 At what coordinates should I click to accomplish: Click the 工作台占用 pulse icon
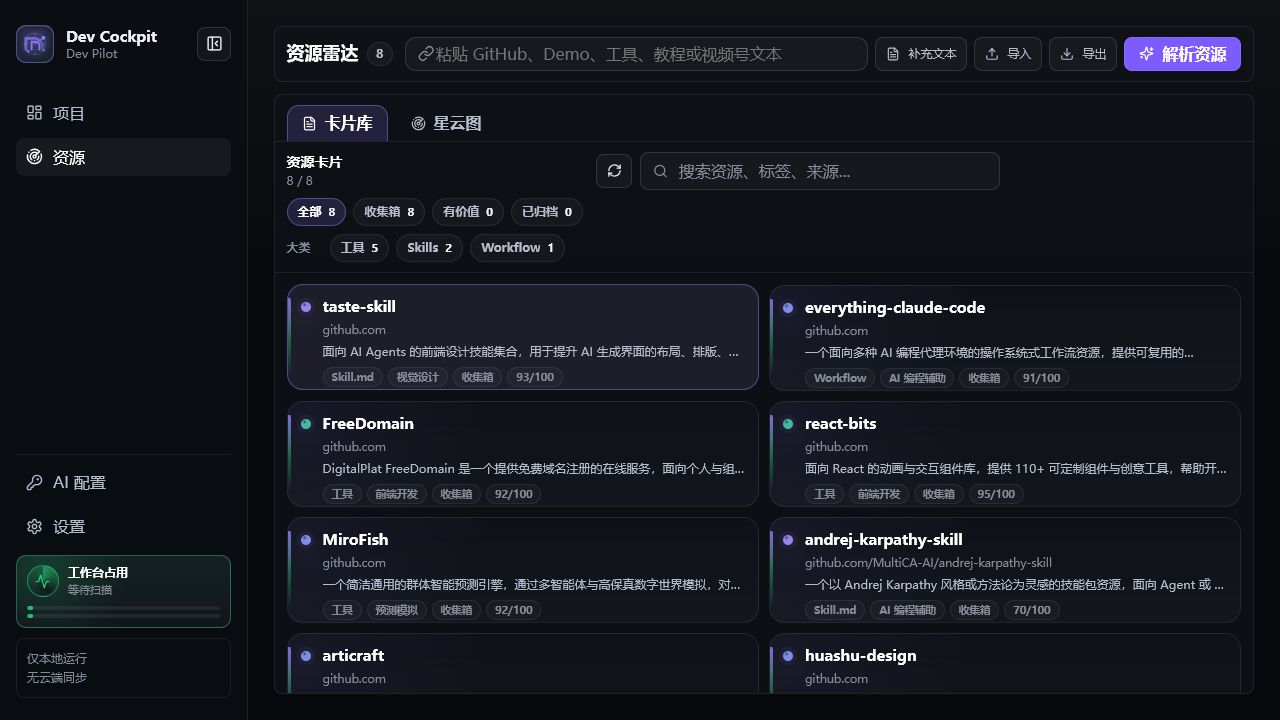pyautogui.click(x=43, y=580)
